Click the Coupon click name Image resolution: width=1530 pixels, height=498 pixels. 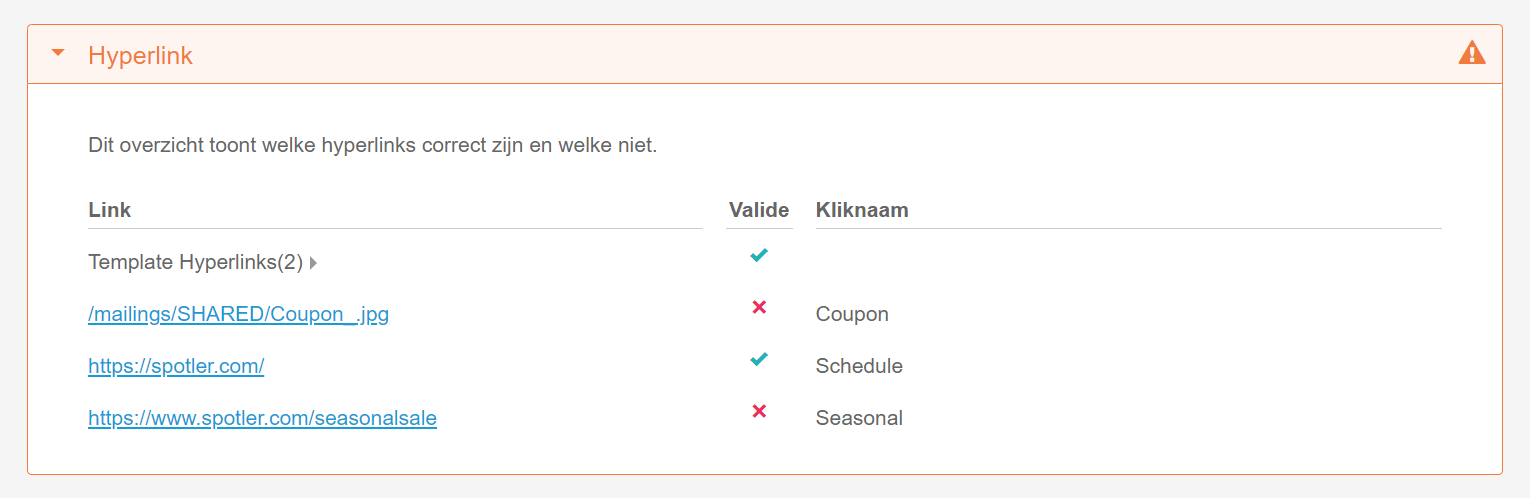point(852,314)
